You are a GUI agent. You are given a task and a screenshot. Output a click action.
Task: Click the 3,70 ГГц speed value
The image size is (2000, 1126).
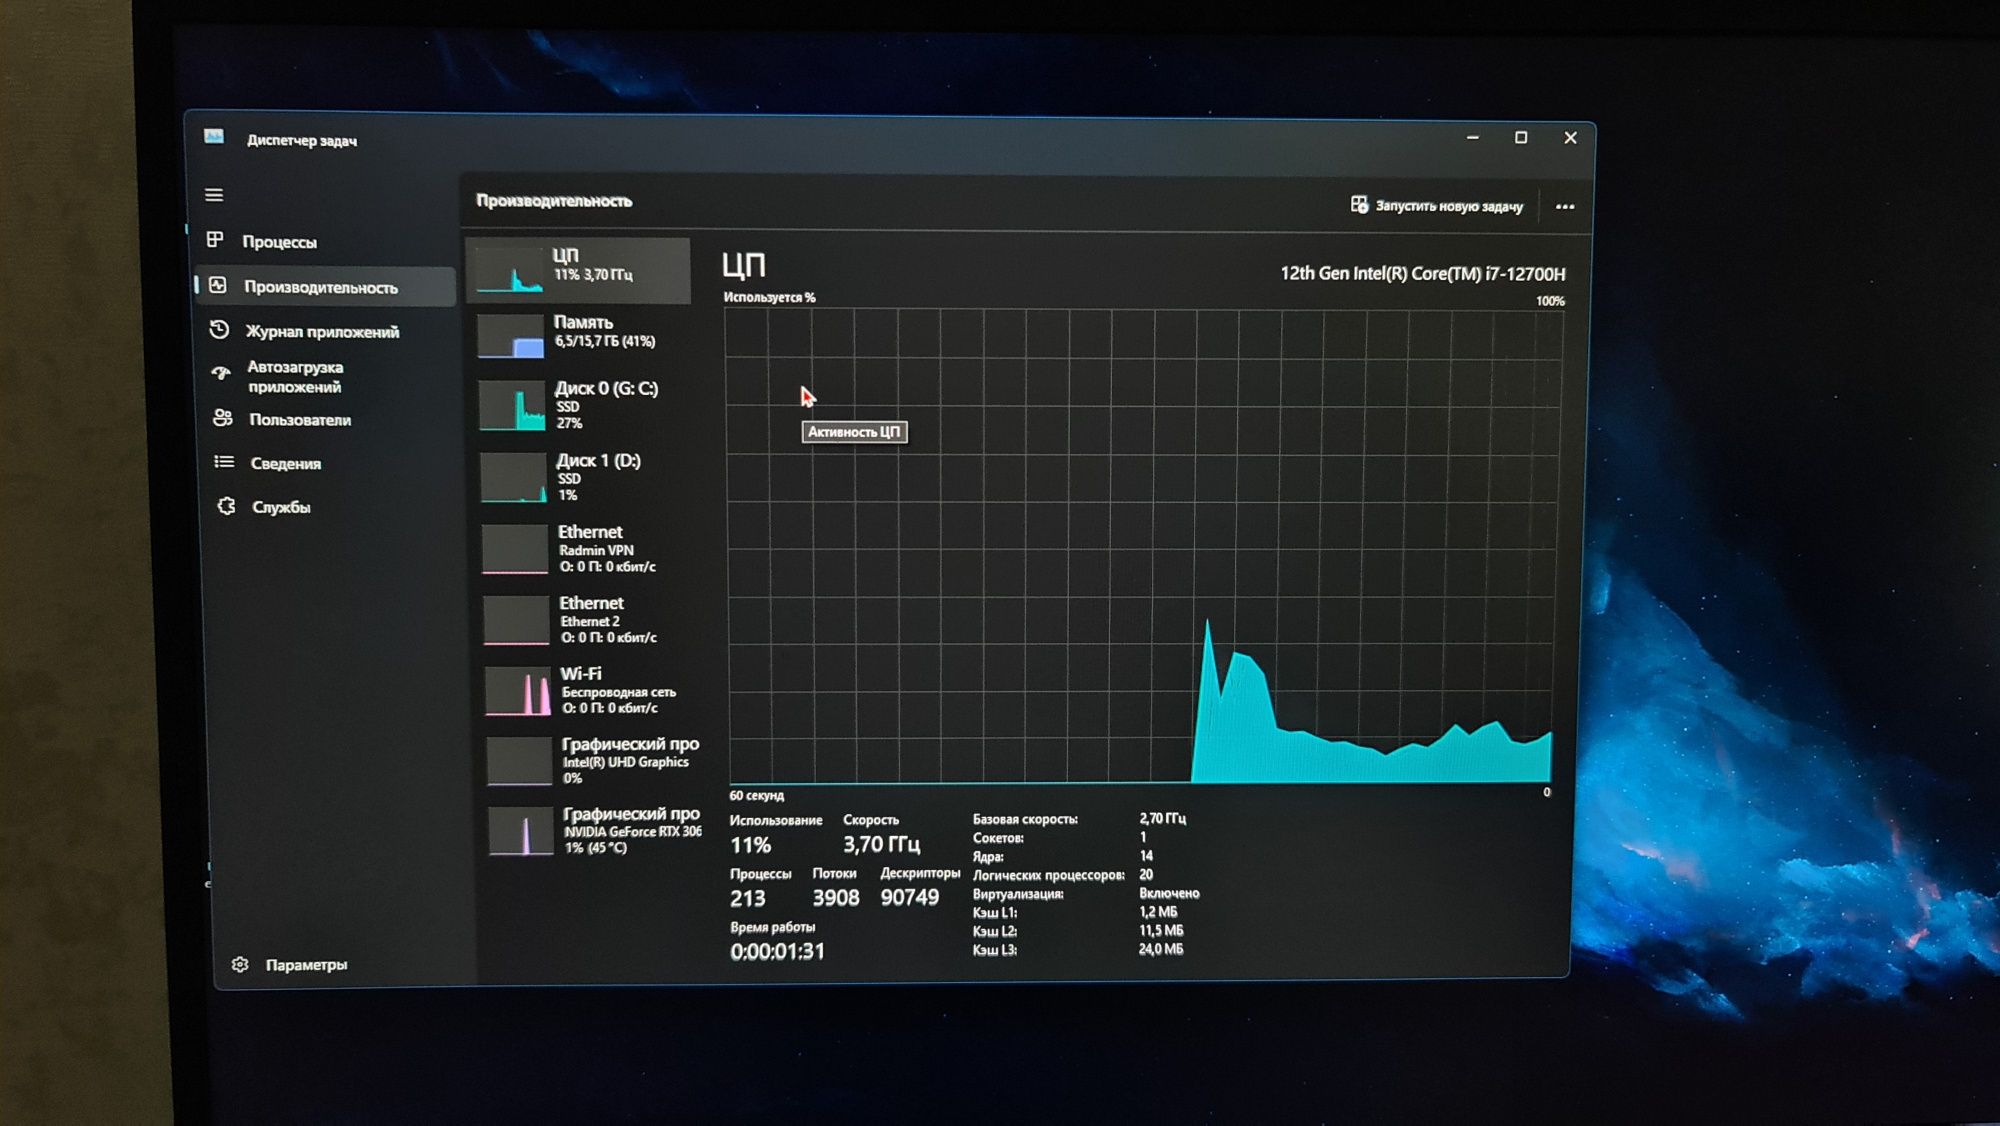[881, 845]
